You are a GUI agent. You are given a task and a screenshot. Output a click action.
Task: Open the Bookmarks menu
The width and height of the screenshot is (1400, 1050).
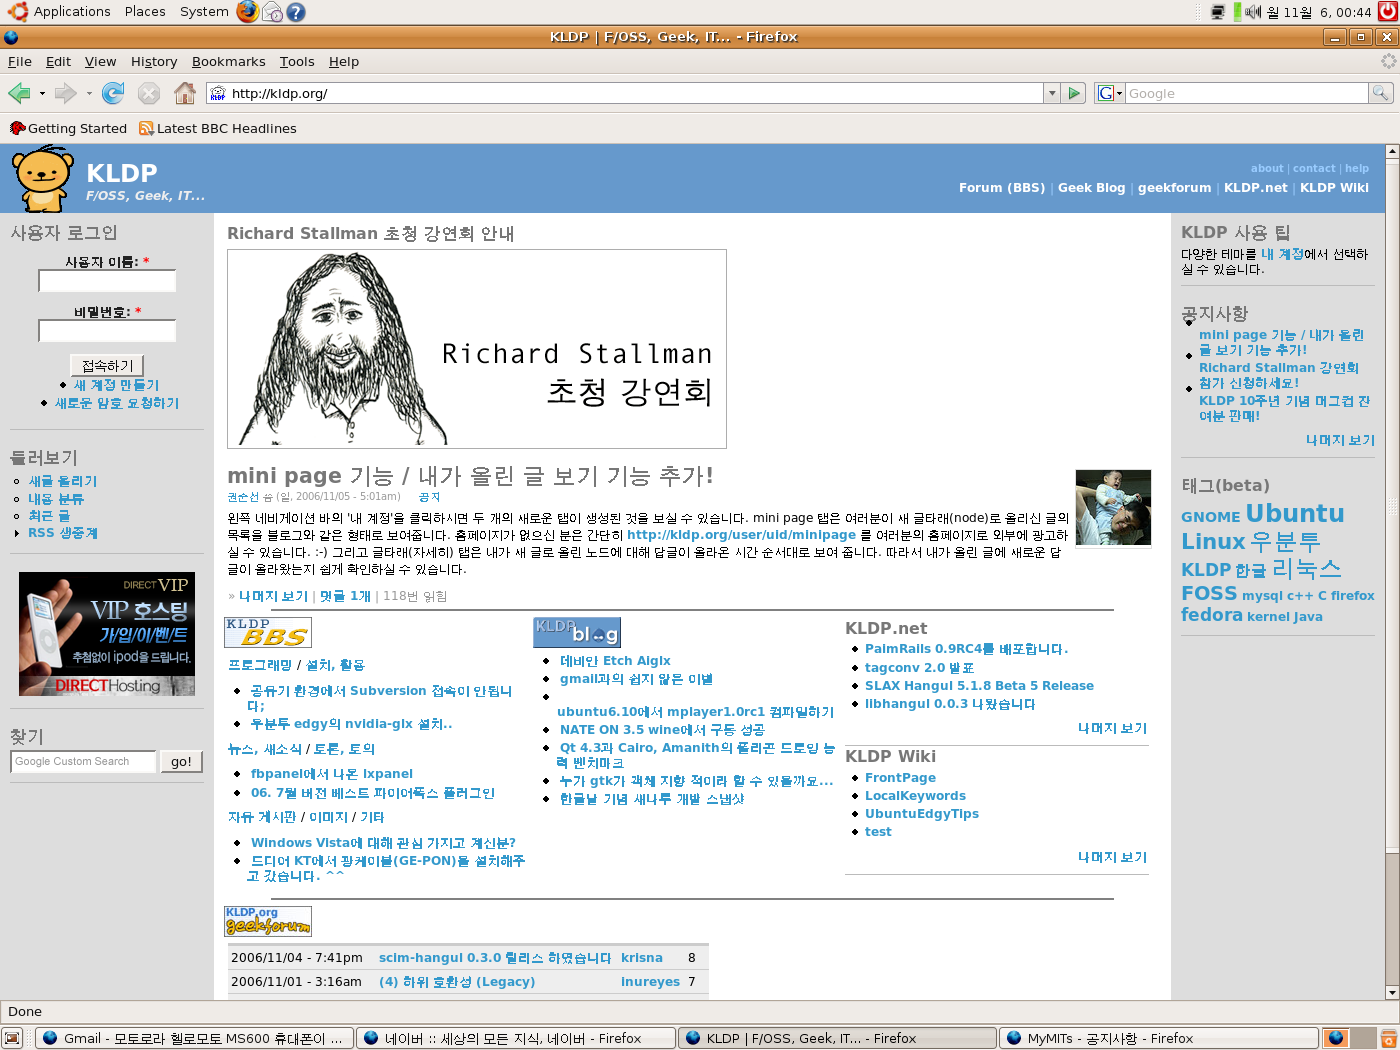(x=229, y=61)
